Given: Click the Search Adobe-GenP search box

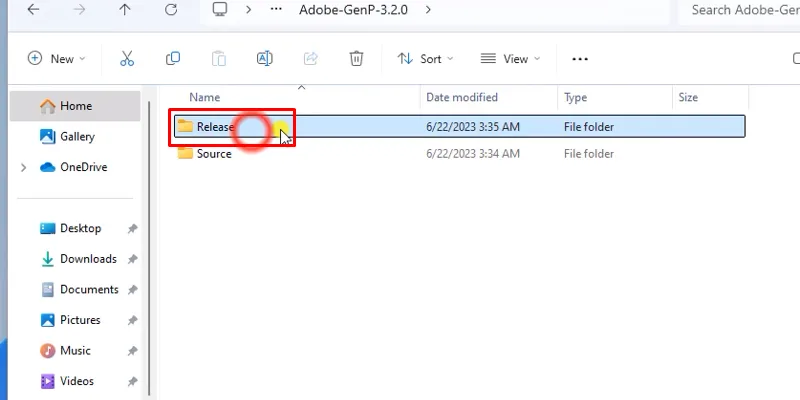Looking at the screenshot, I should pyautogui.click(x=740, y=10).
